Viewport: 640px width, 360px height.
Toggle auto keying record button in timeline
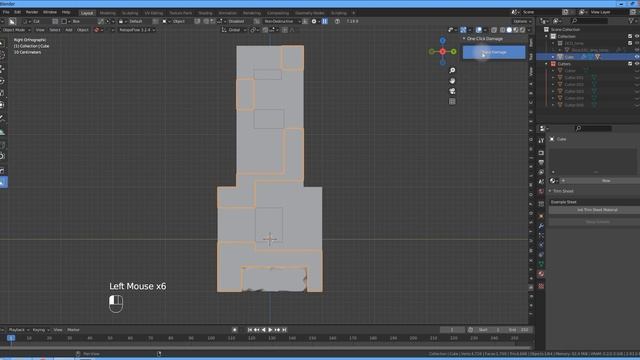235,330
